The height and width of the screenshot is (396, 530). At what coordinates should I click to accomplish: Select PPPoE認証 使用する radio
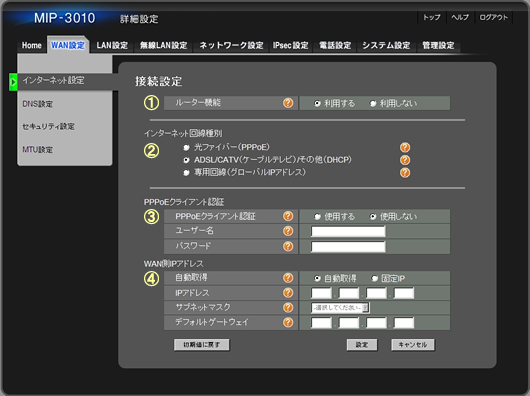coord(317,217)
